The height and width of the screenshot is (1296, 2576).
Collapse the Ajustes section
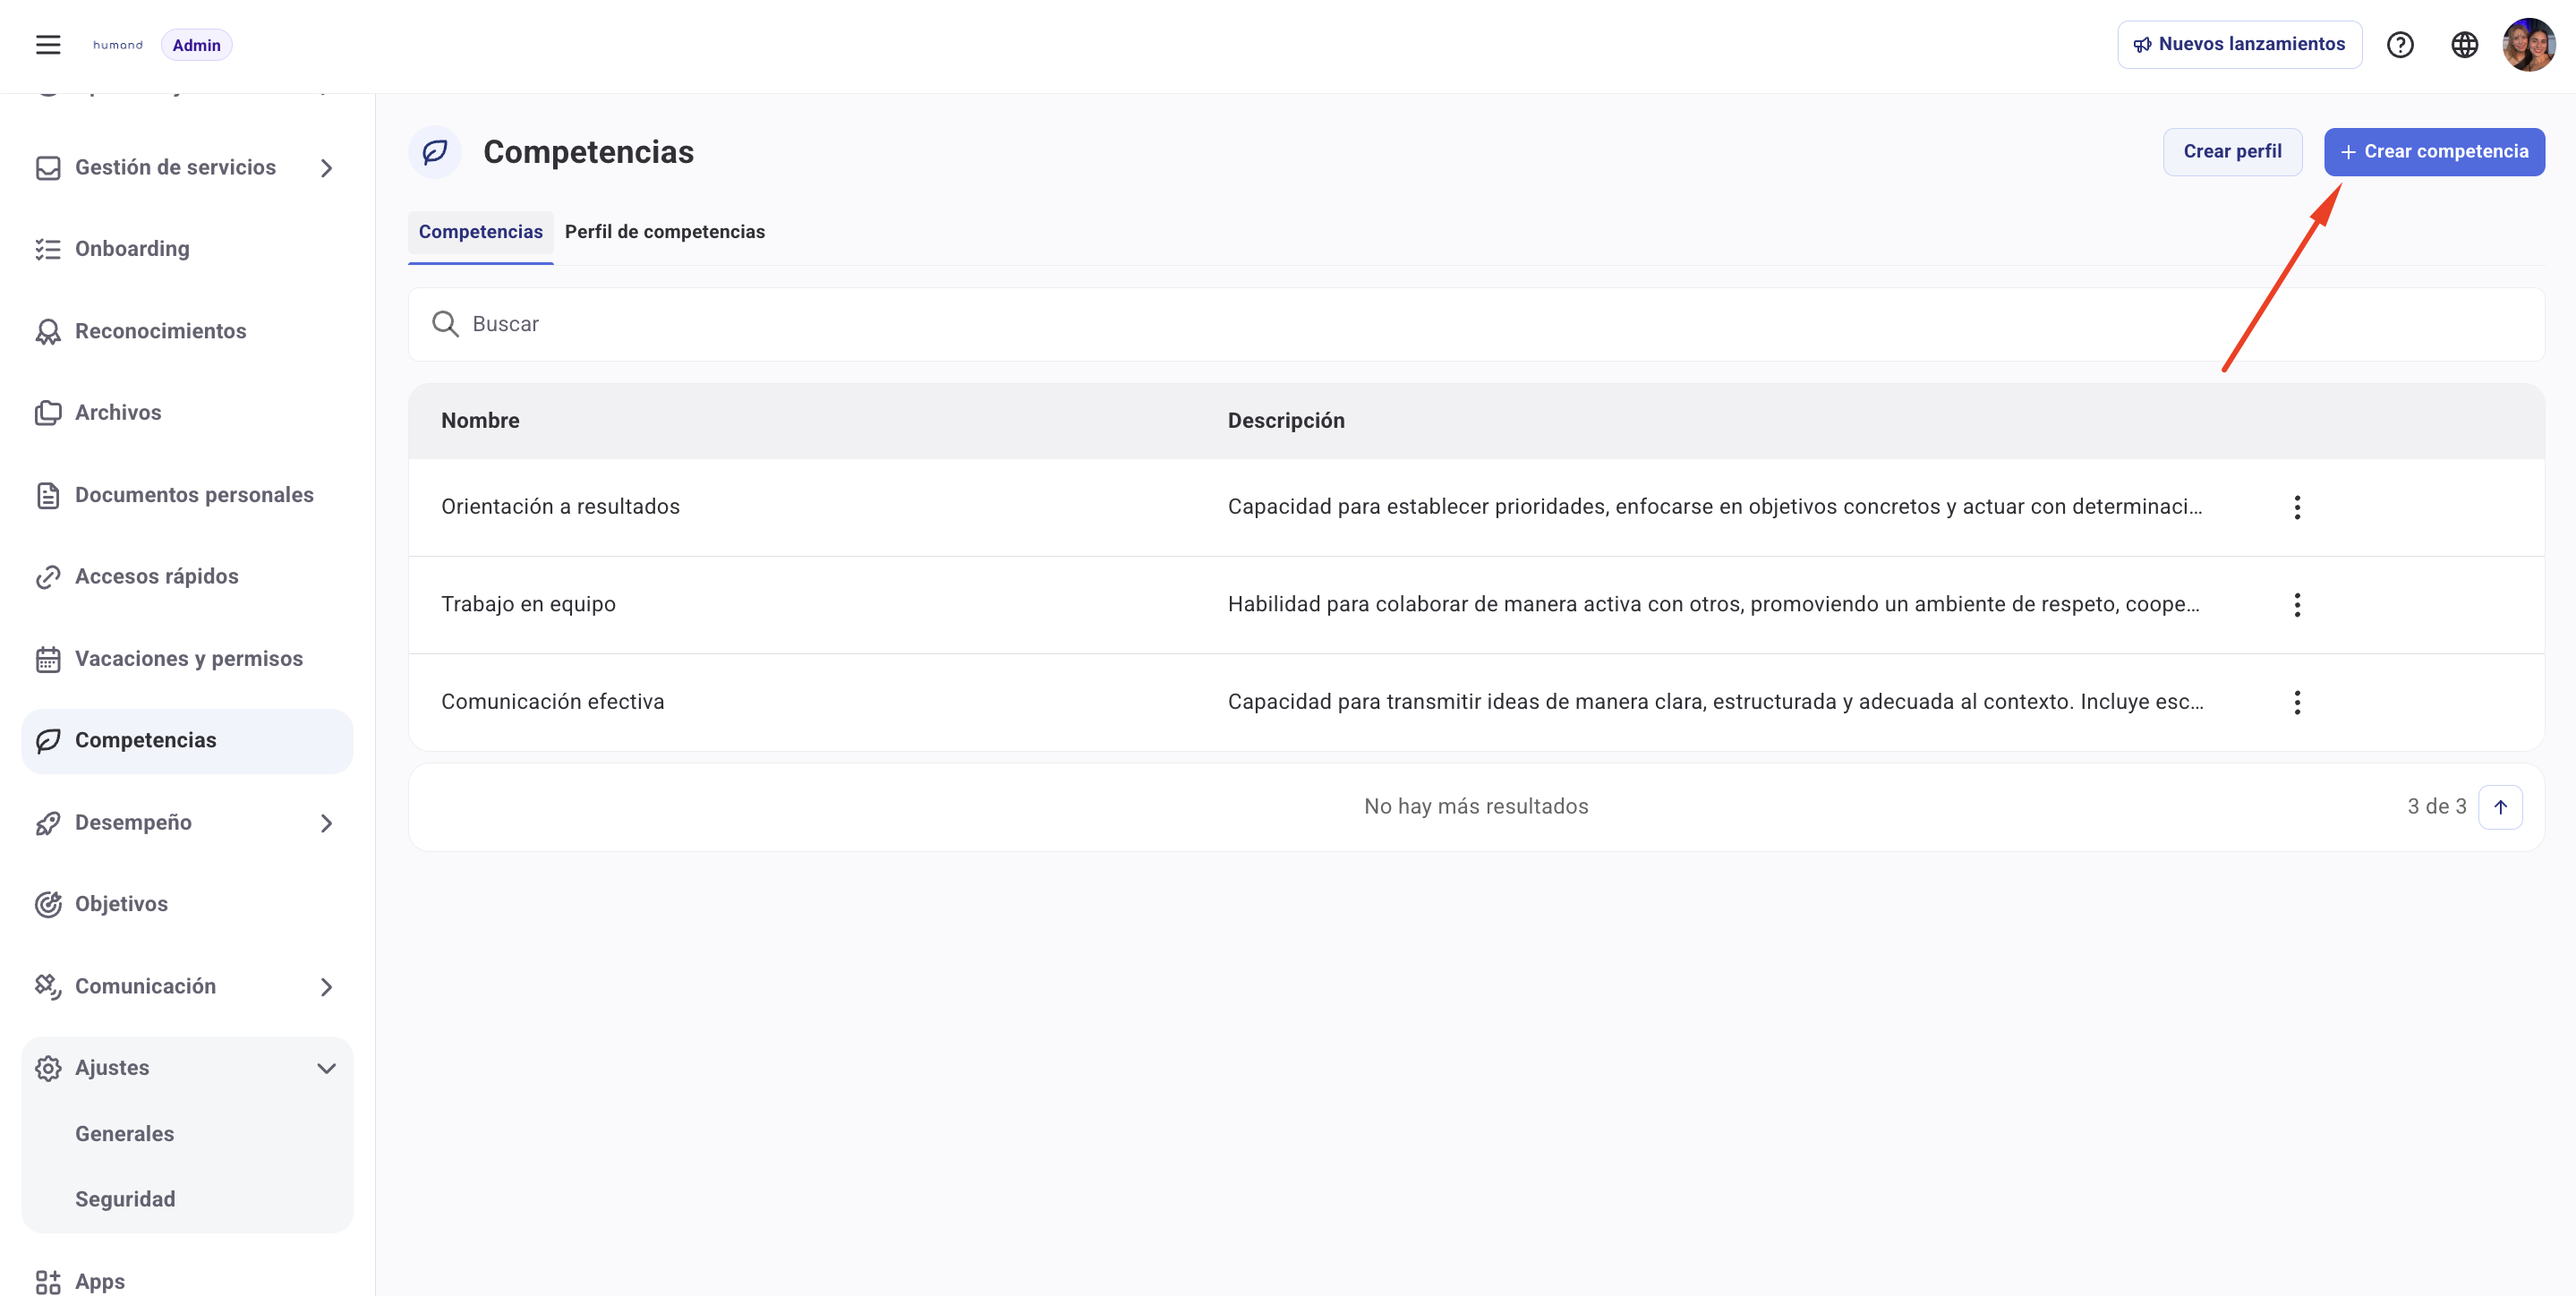[x=326, y=1067]
